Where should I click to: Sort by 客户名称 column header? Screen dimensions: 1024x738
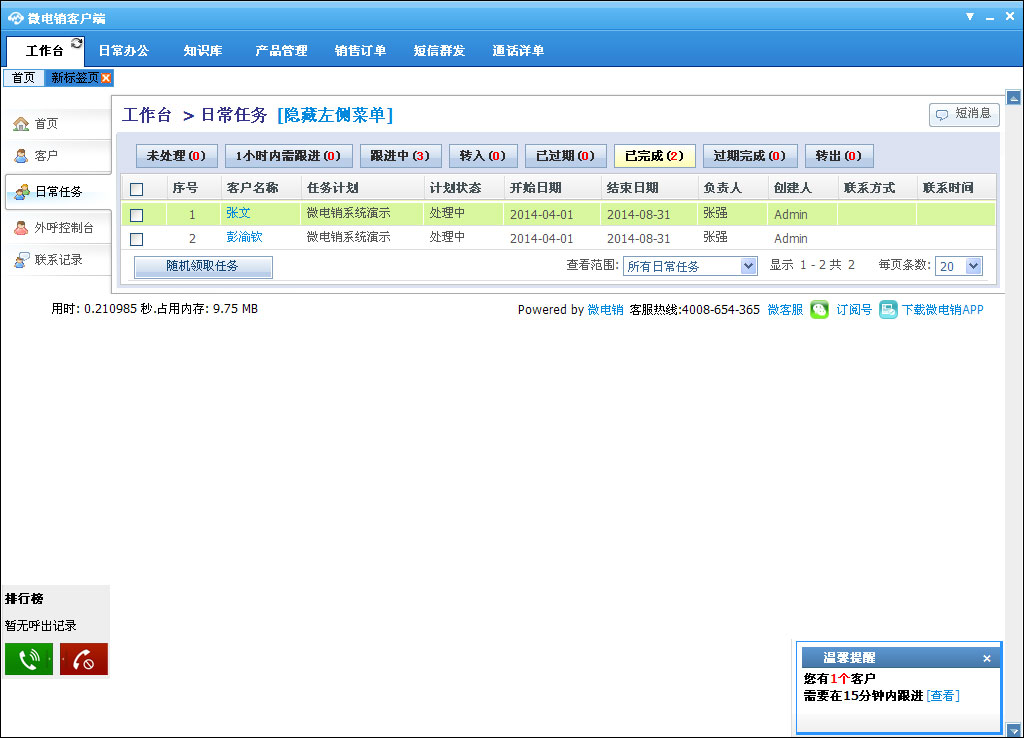click(x=253, y=188)
